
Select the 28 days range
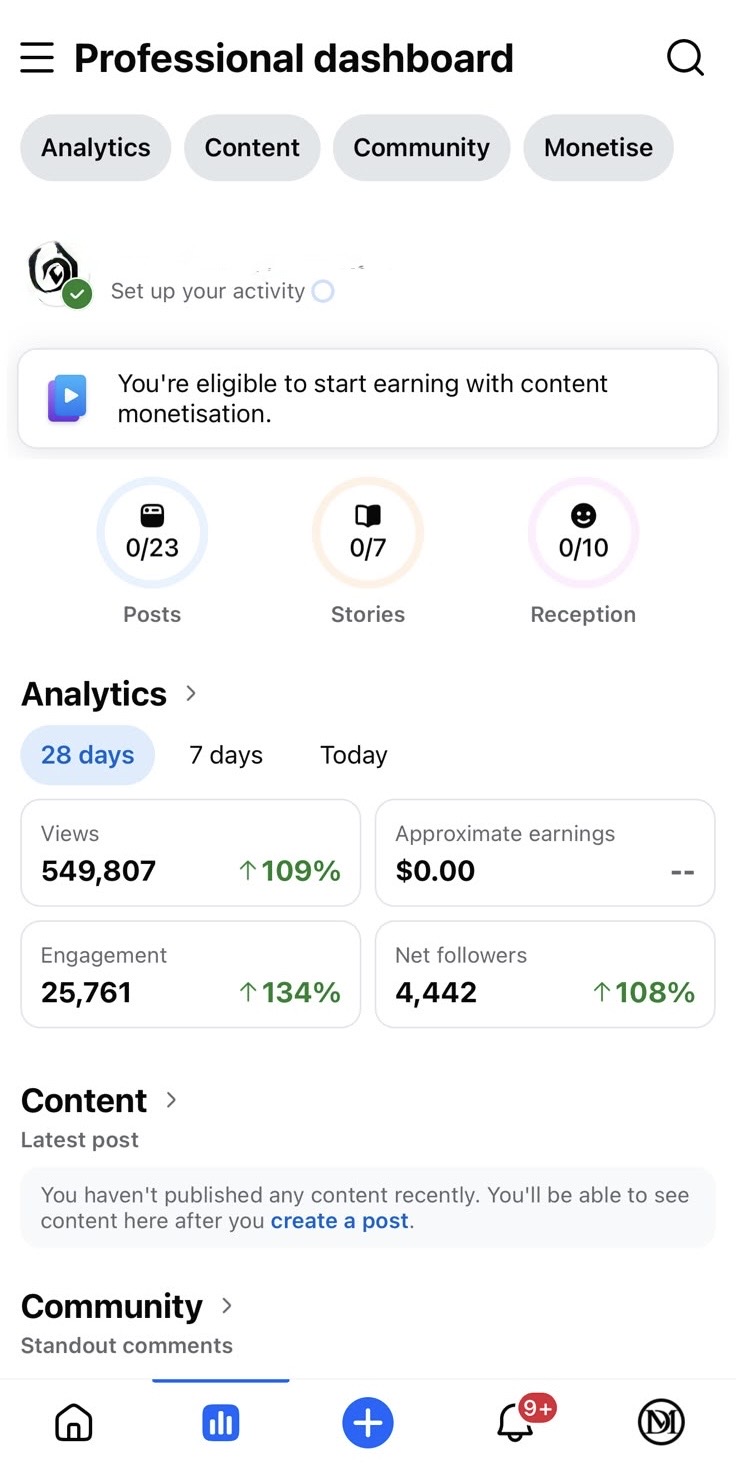(x=88, y=755)
